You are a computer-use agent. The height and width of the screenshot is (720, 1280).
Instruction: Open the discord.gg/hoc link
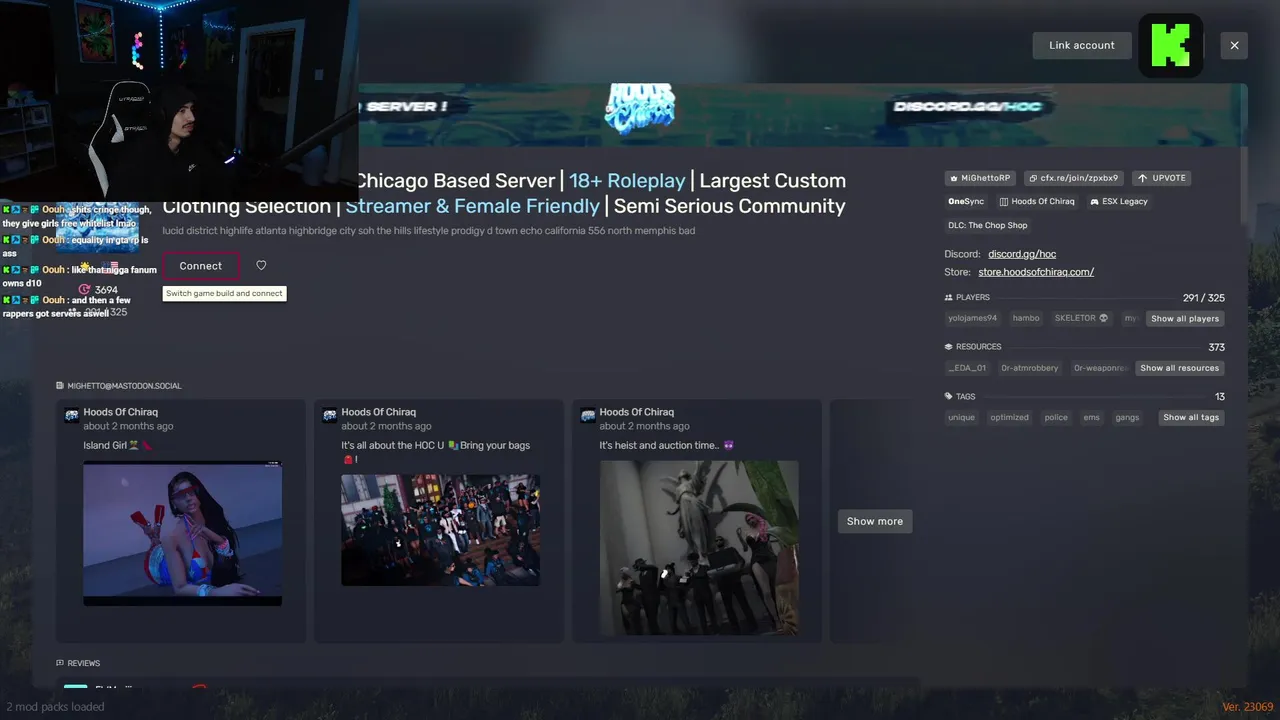[x=1022, y=254]
